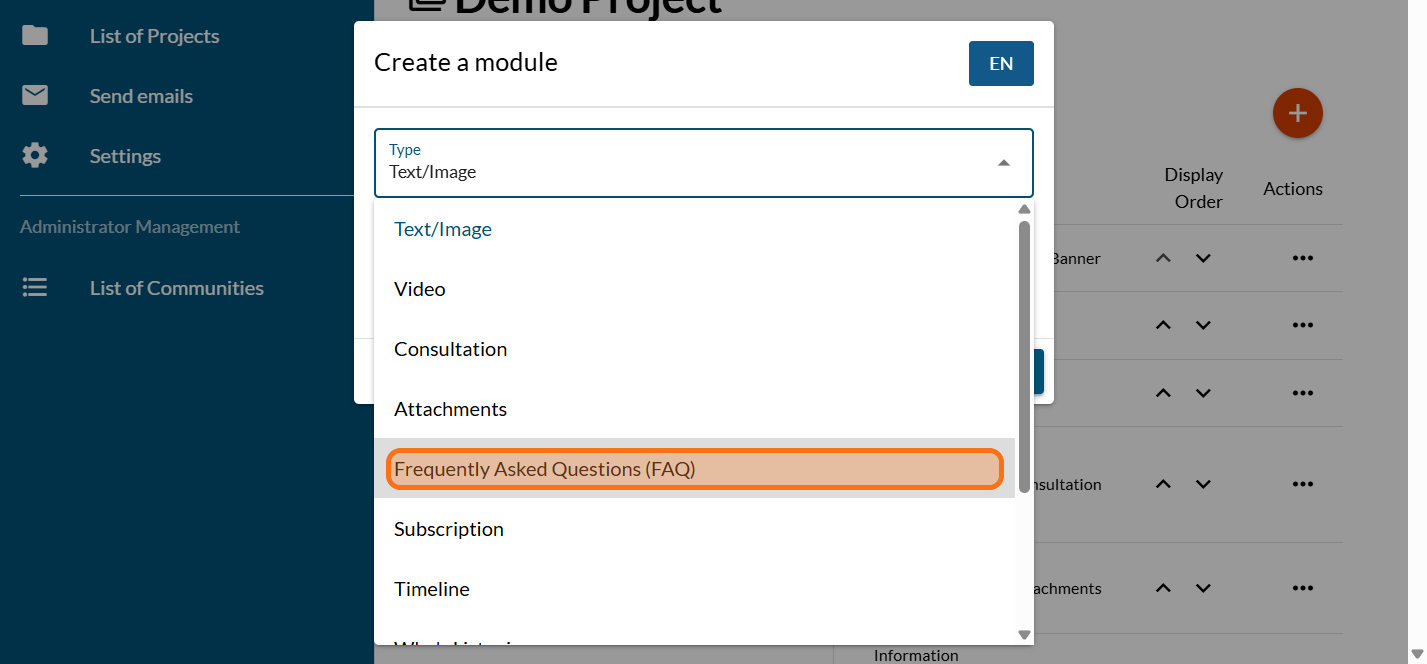The image size is (1427, 664).
Task: Click the envelope icon for Send emails
Action: point(35,96)
